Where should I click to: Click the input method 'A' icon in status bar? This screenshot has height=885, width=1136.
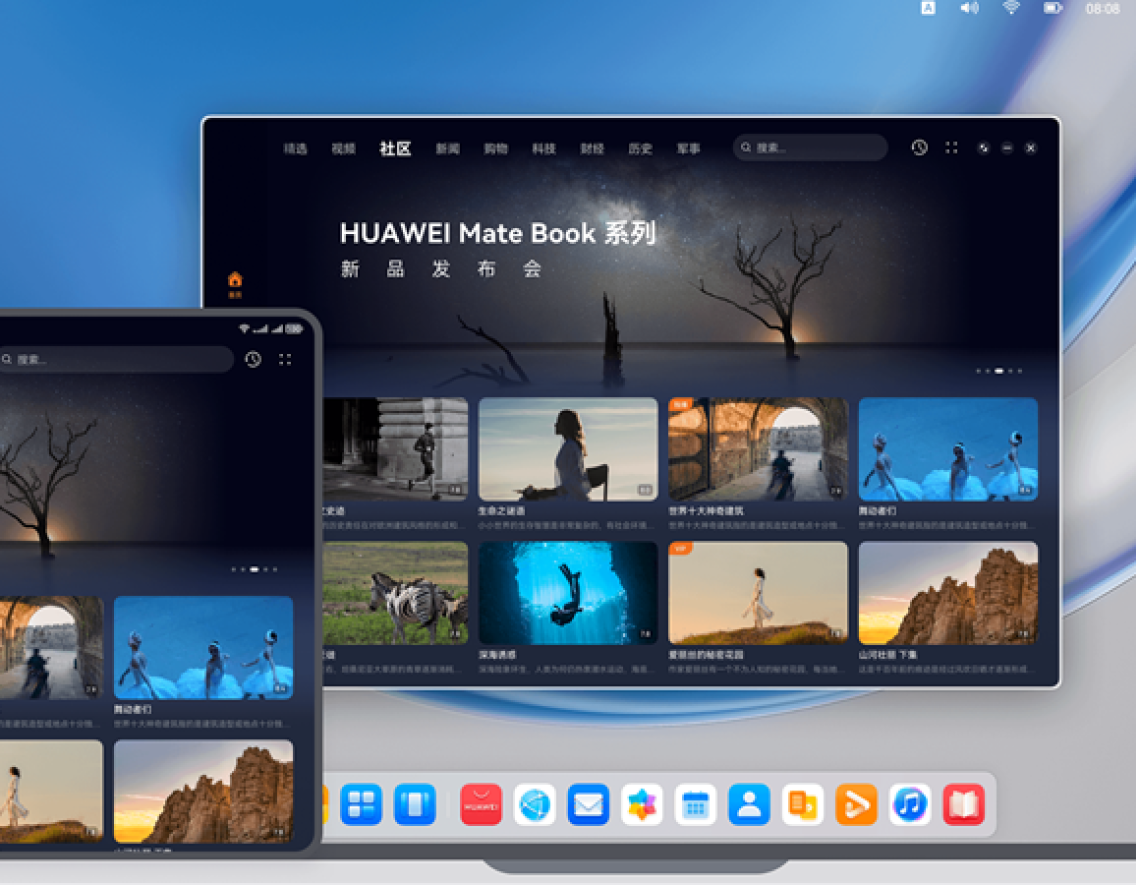(928, 8)
